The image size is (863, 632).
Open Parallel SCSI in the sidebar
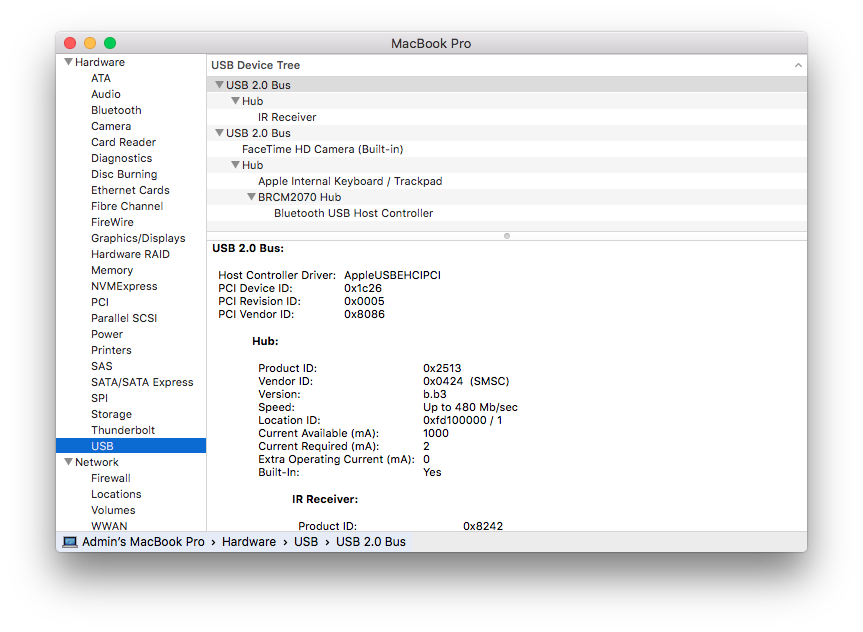tap(124, 318)
